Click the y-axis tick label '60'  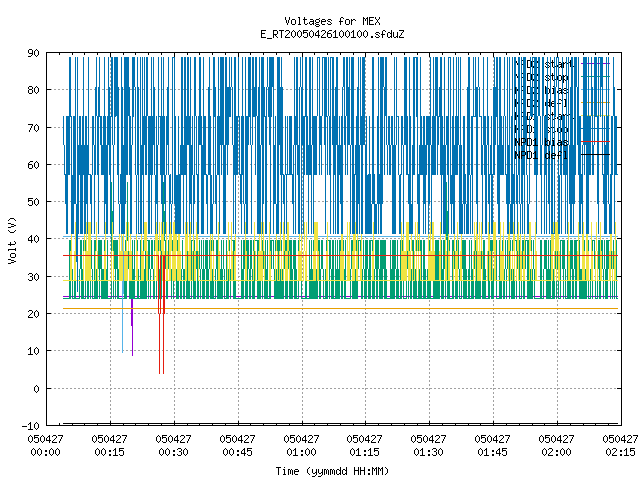click(33, 165)
